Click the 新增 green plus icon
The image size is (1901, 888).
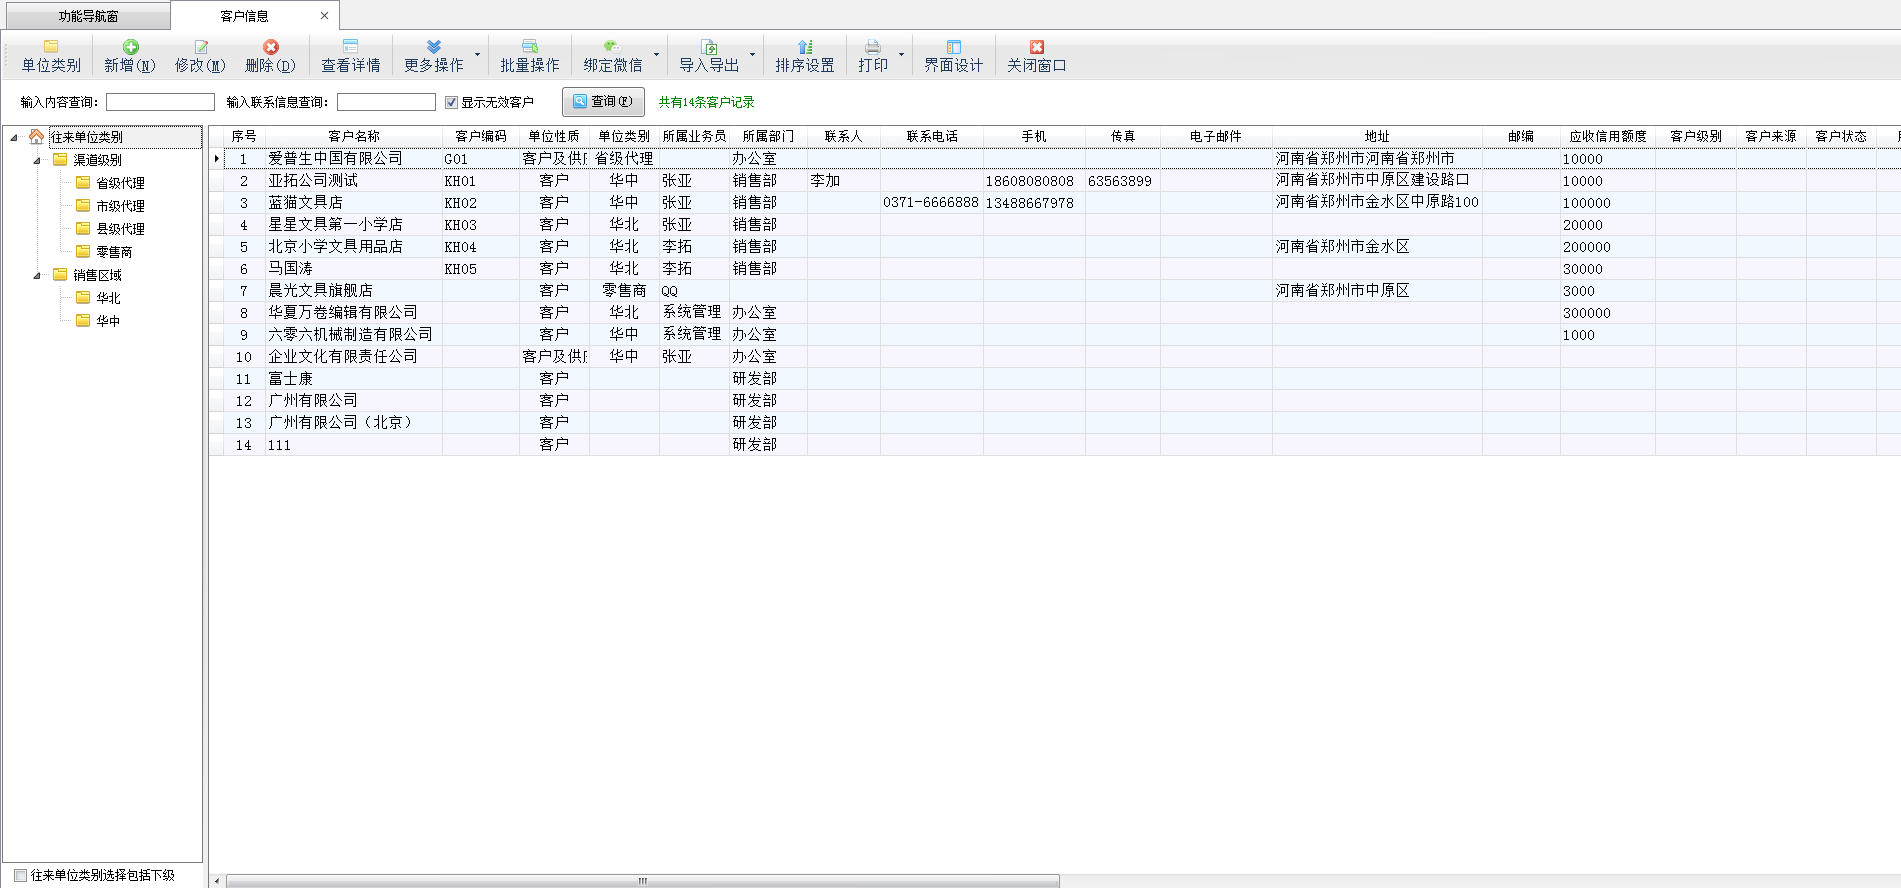click(x=131, y=47)
